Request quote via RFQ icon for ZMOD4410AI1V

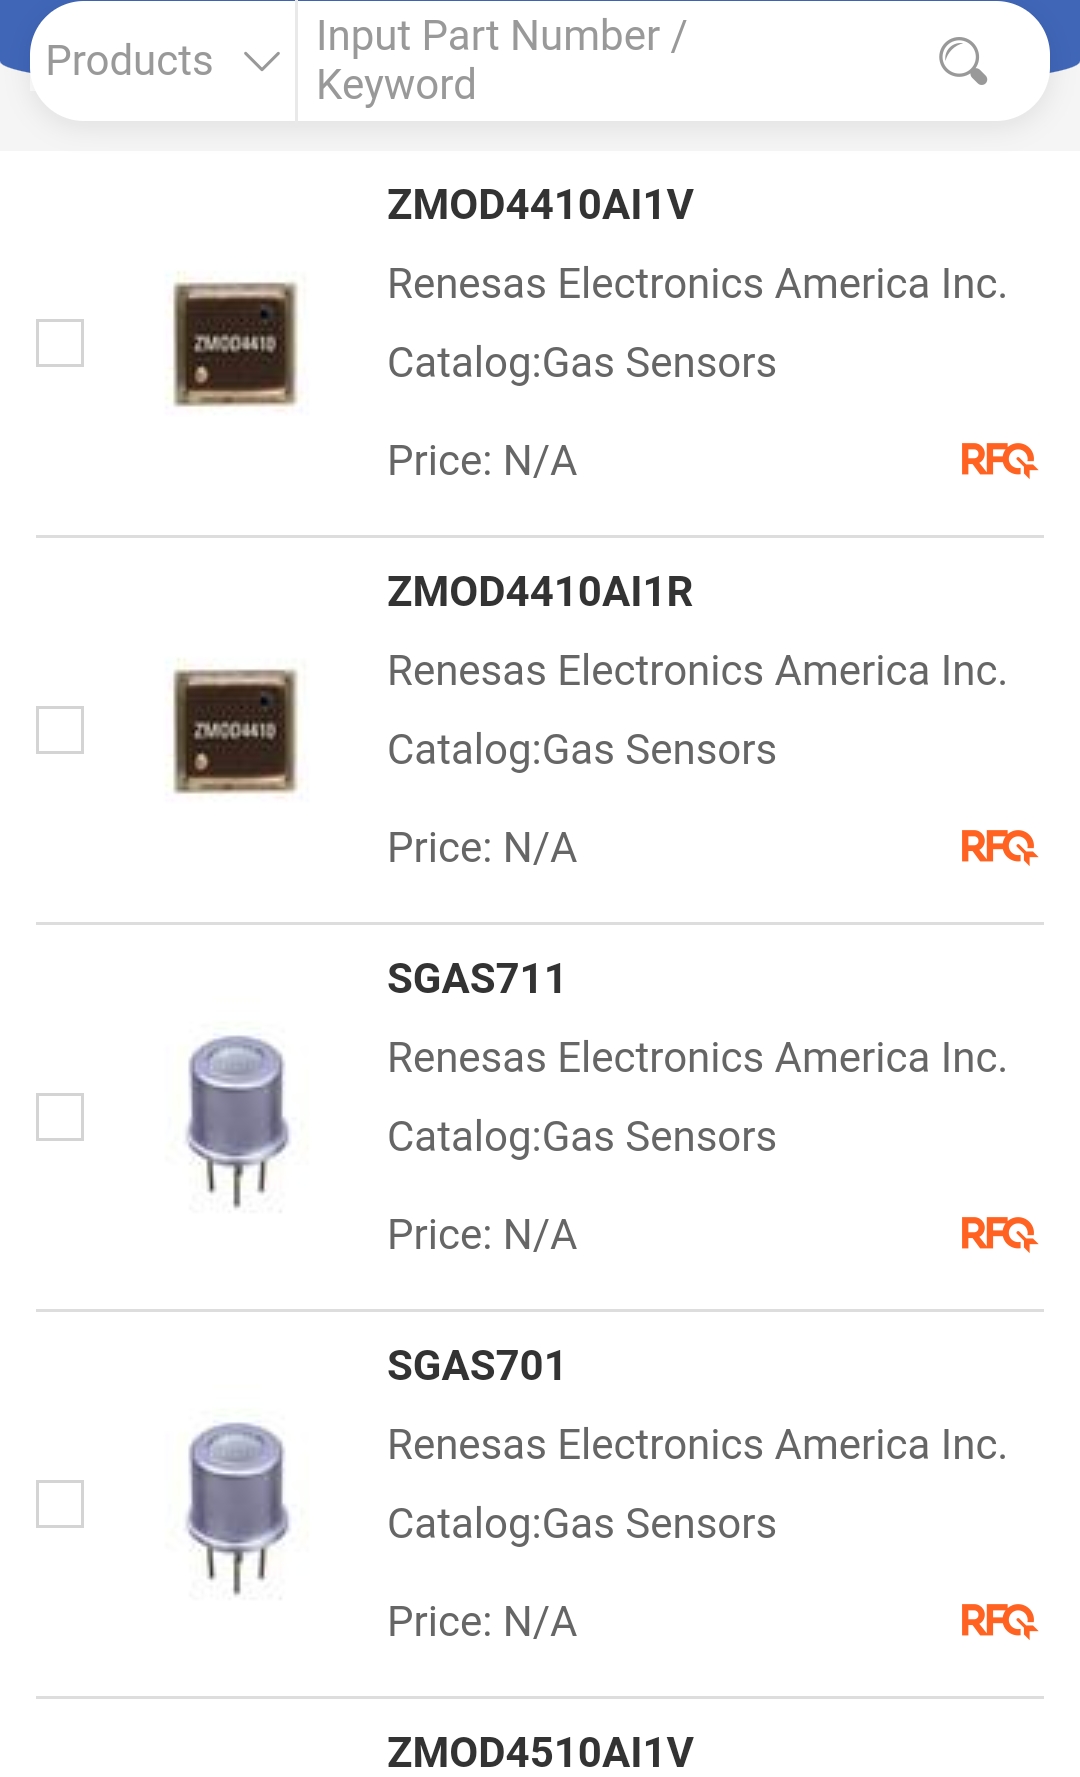(999, 460)
